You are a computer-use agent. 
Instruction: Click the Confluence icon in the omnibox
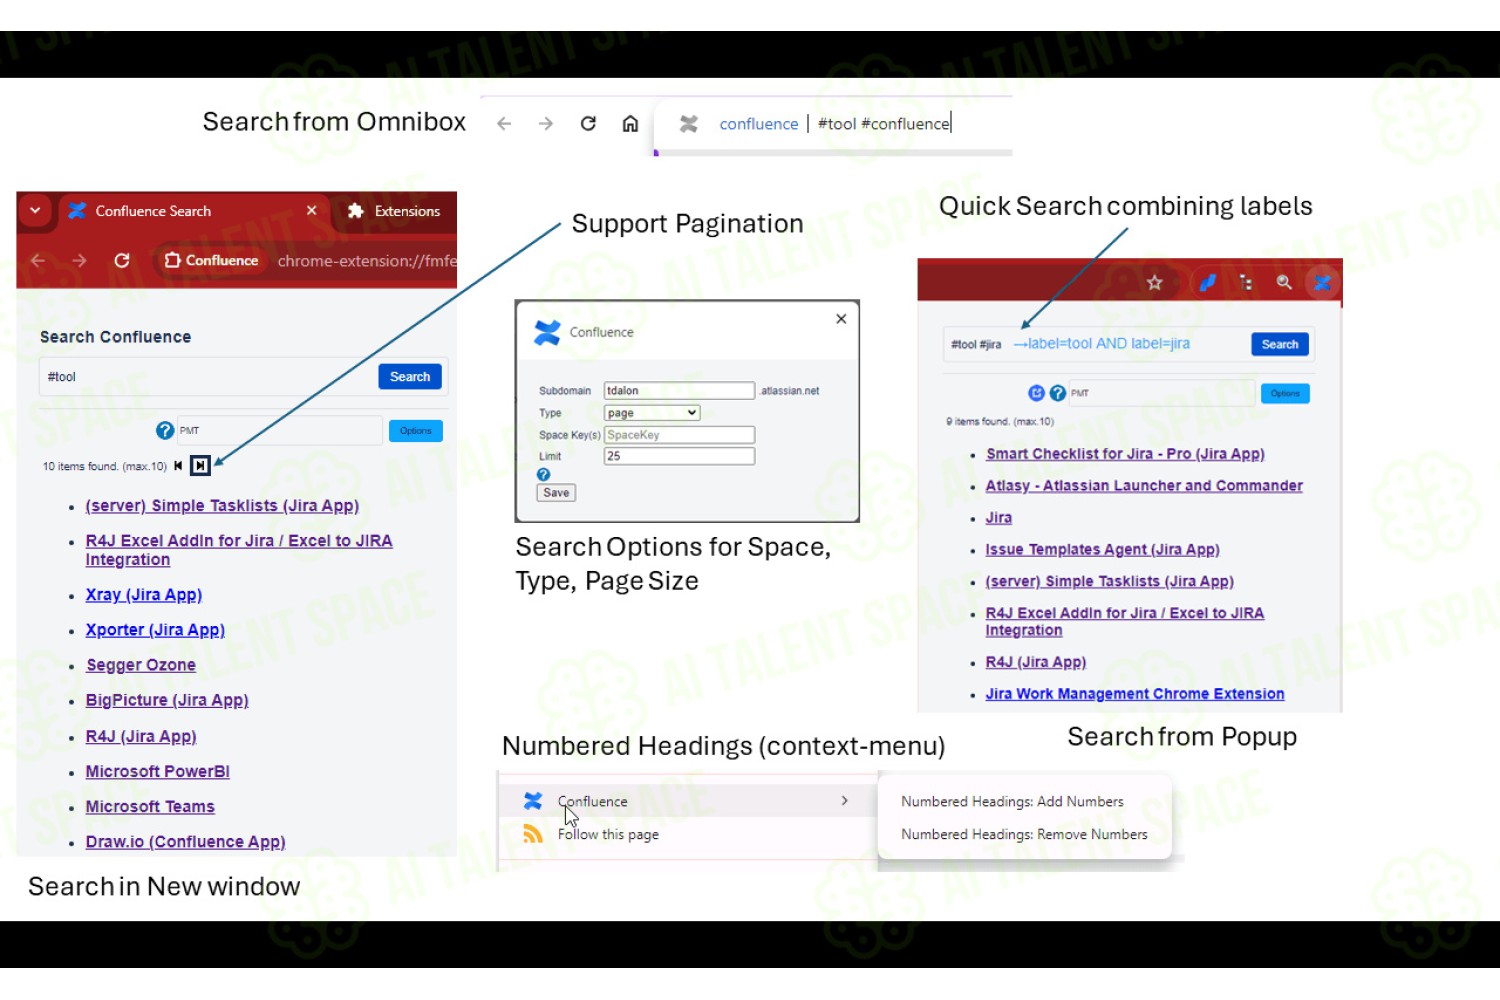[x=689, y=124]
